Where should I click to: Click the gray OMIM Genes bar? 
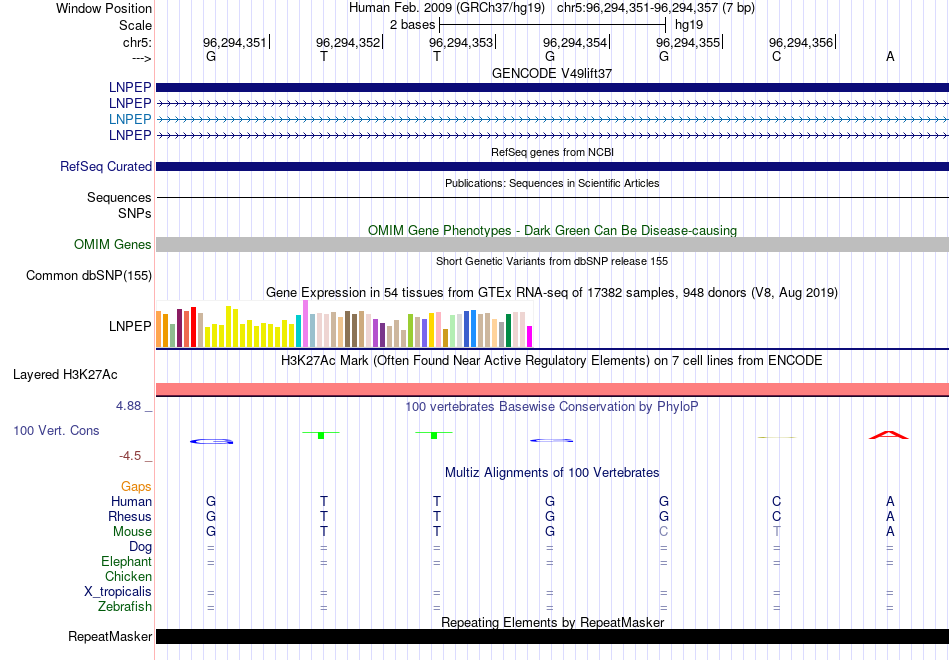552,244
